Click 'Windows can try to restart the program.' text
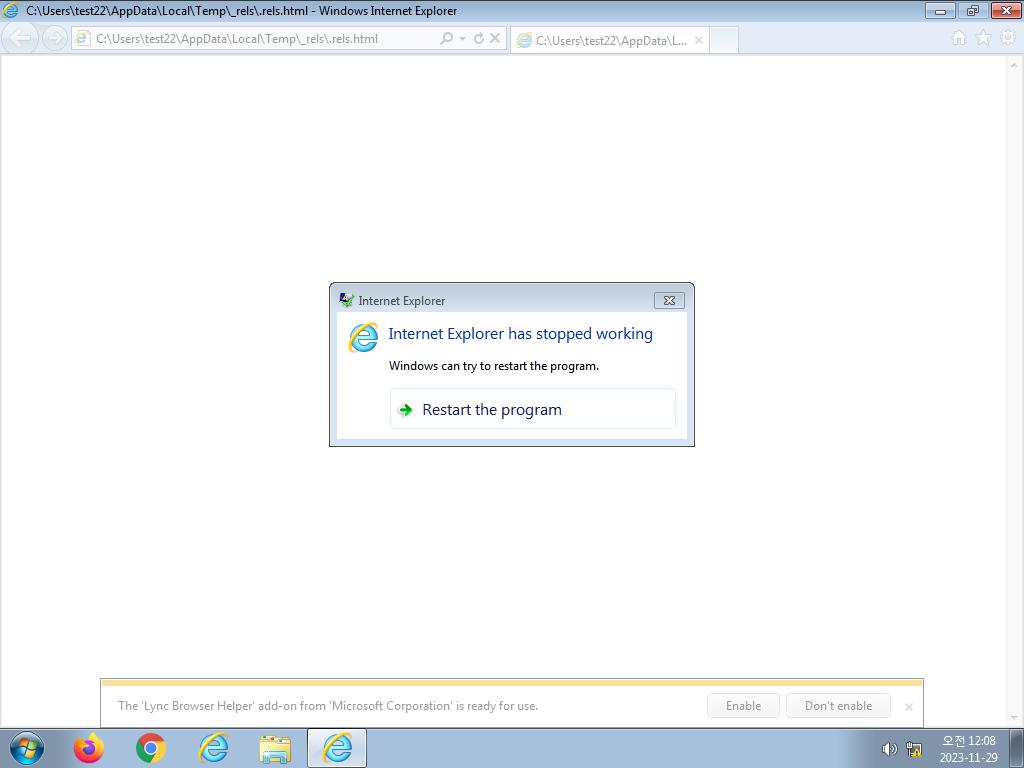The width and height of the screenshot is (1024, 768). [494, 366]
